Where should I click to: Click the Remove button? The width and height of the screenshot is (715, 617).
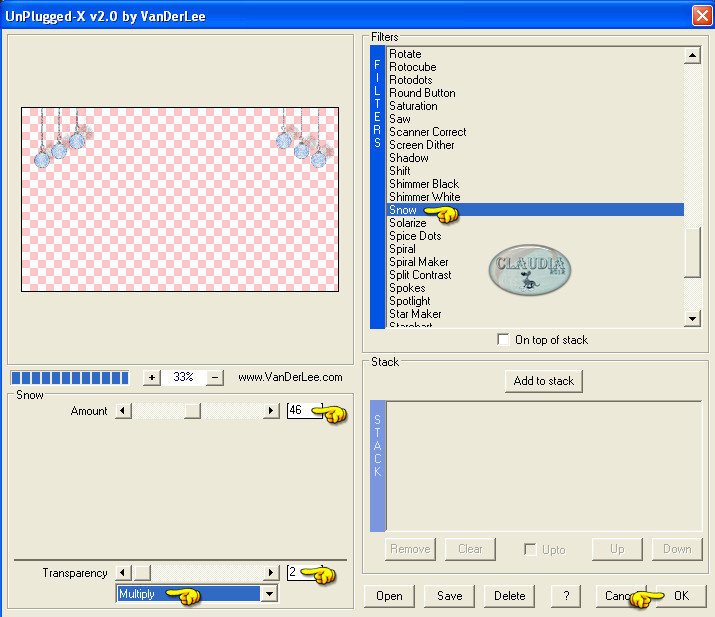[410, 549]
